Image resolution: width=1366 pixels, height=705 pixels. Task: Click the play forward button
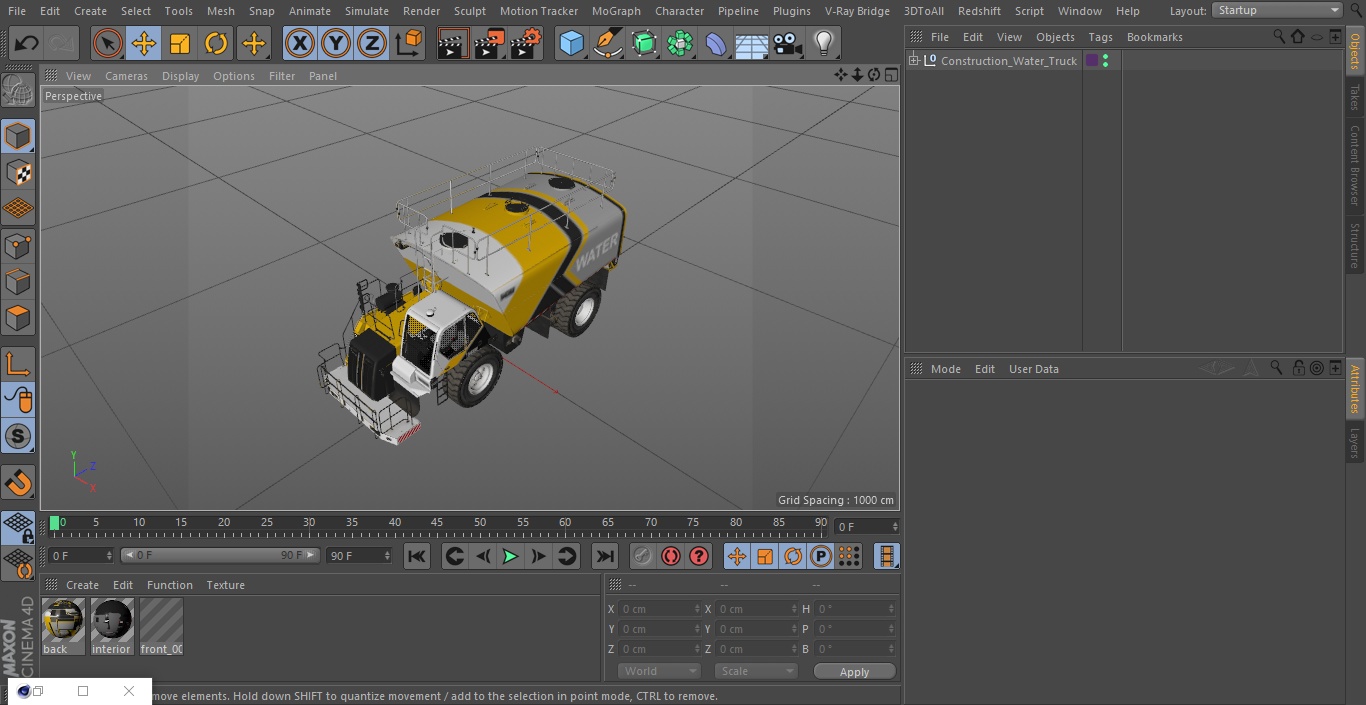[510, 556]
